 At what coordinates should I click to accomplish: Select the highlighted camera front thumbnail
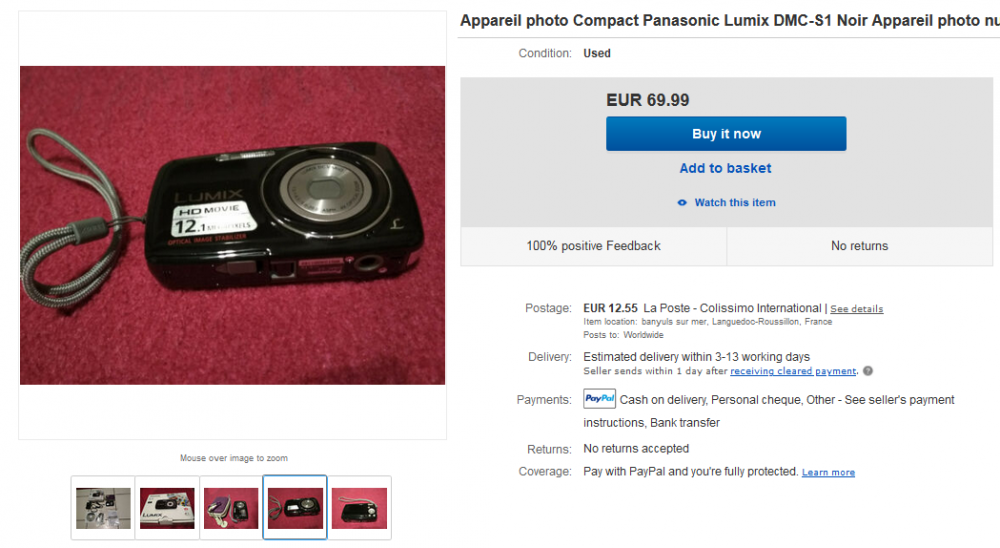coord(295,508)
